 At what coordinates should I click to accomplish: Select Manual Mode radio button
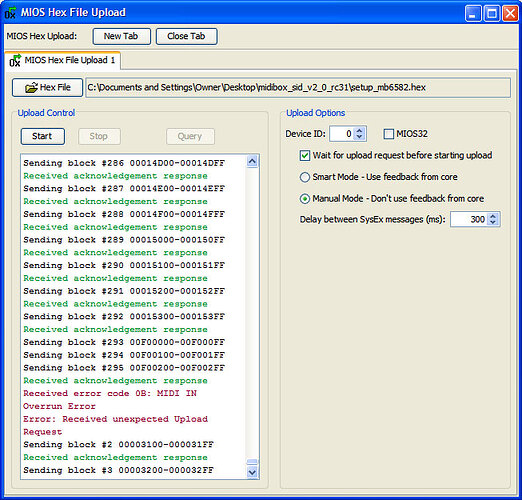pos(305,199)
